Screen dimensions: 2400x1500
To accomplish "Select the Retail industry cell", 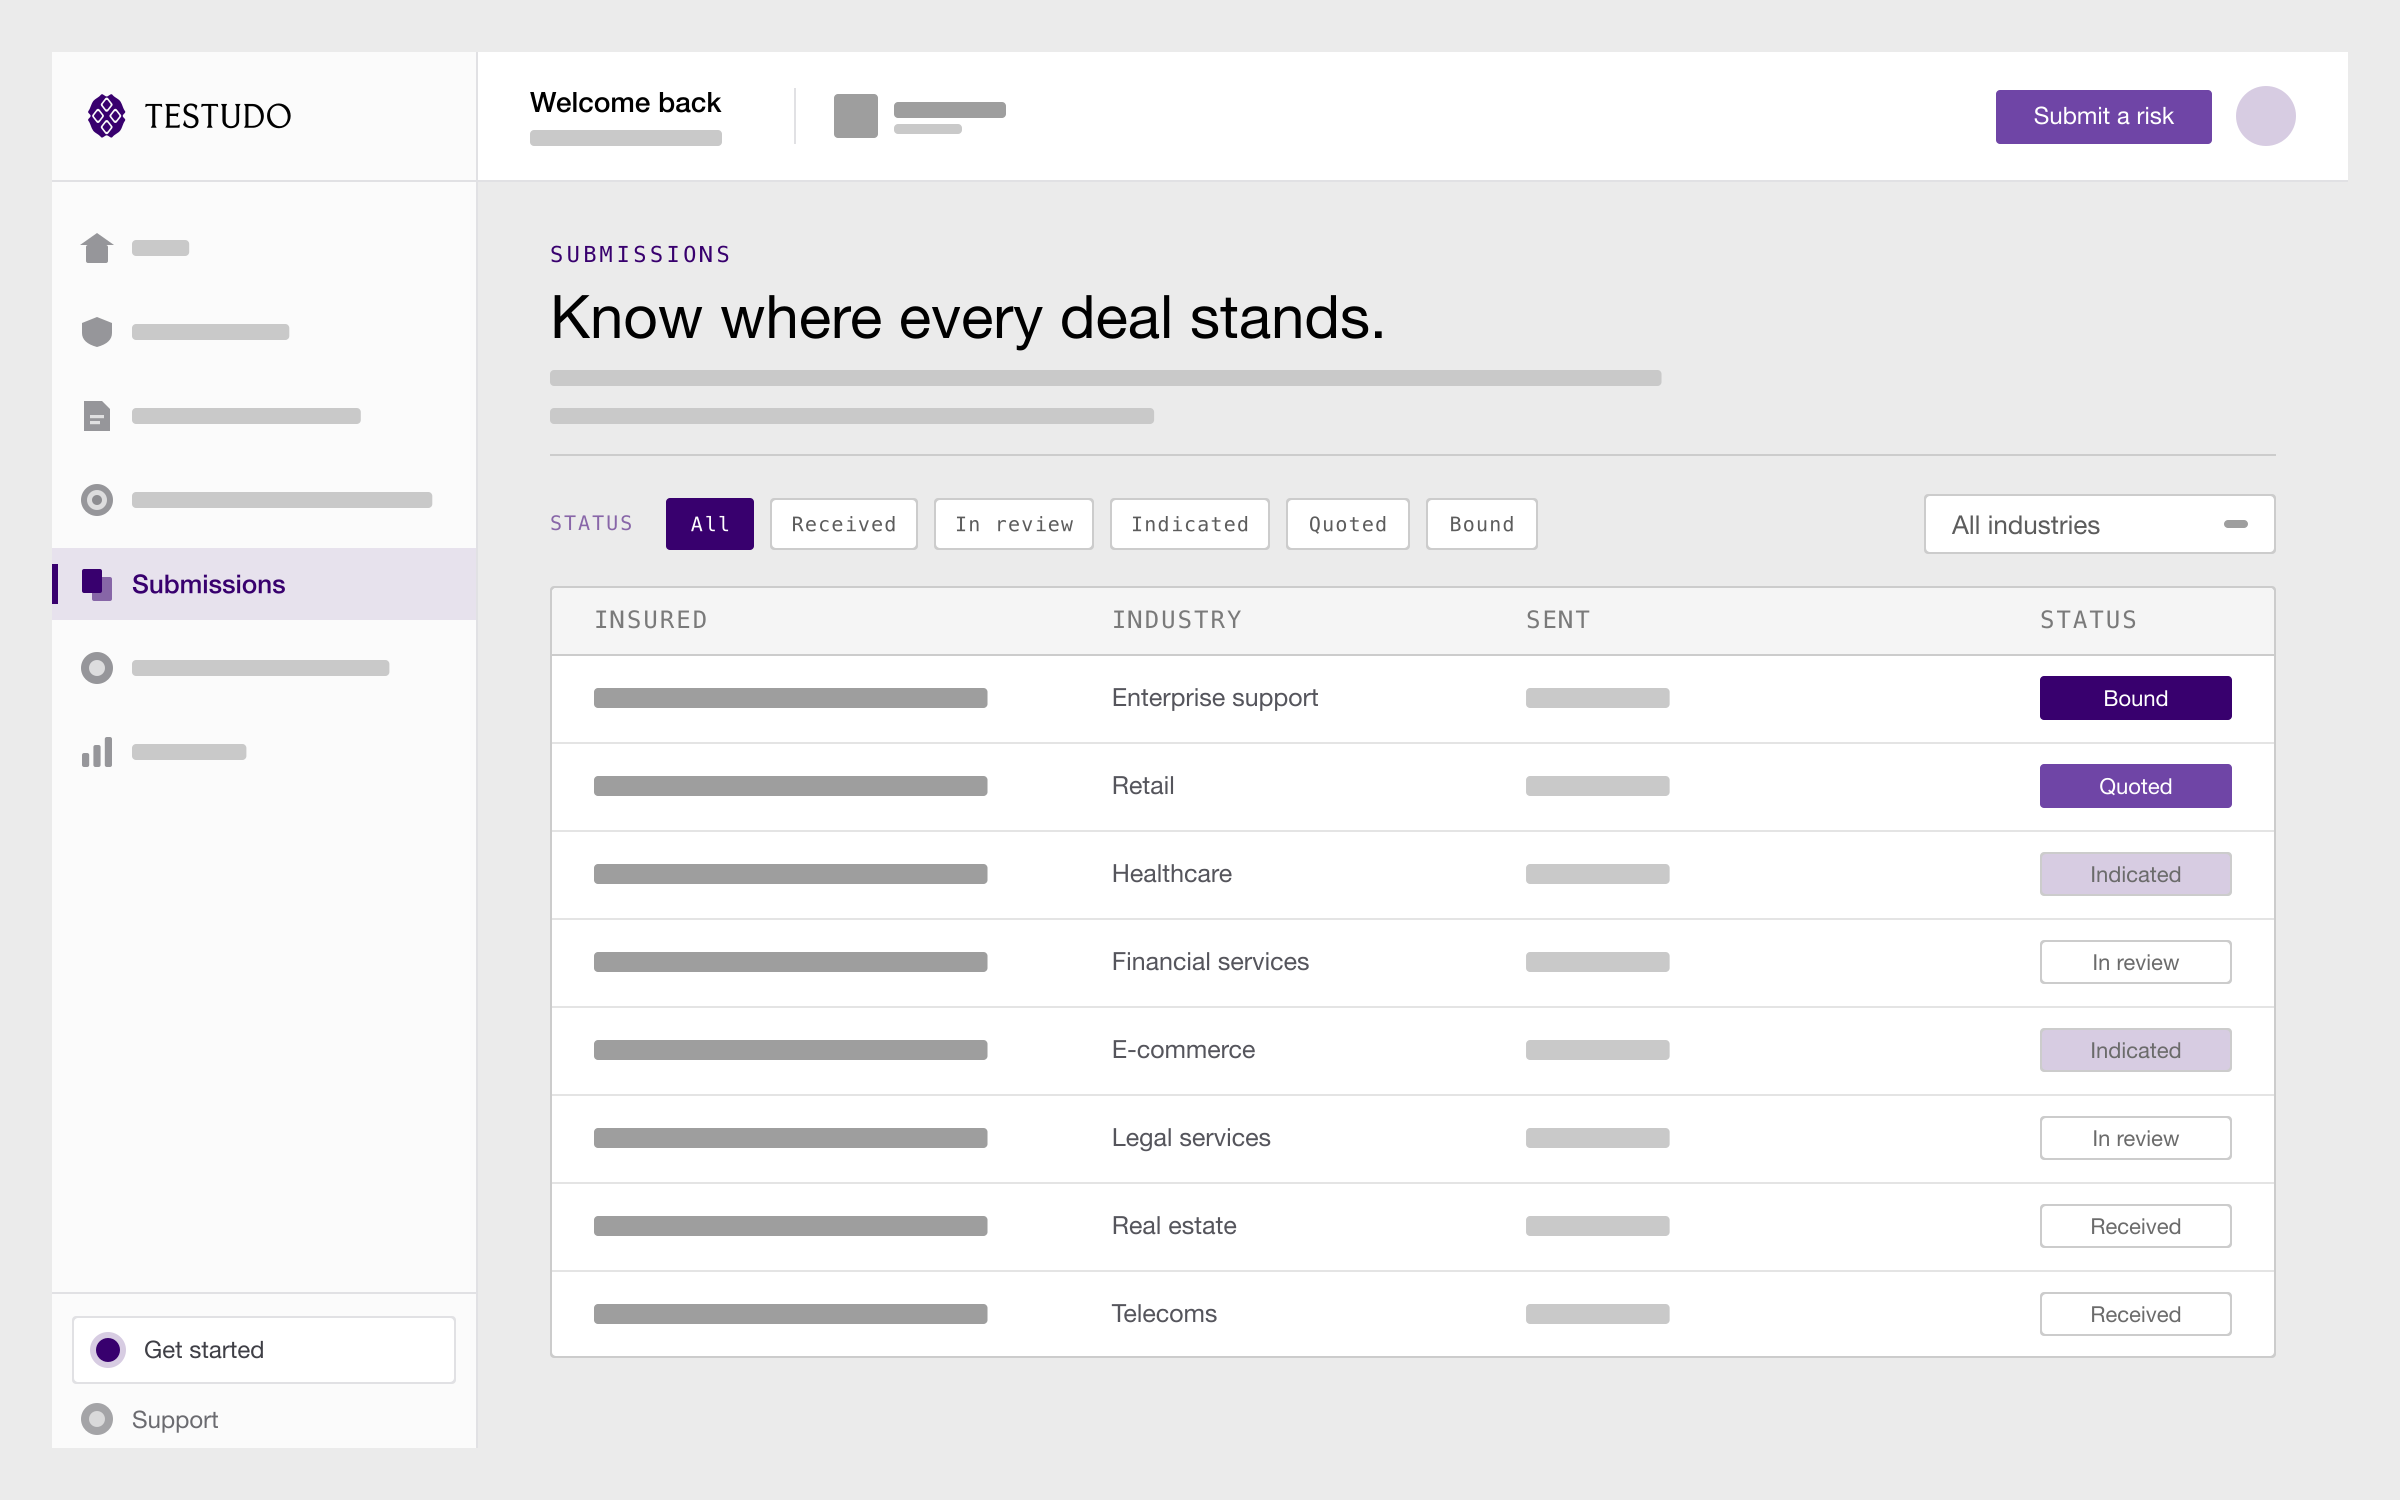I will tap(1143, 786).
